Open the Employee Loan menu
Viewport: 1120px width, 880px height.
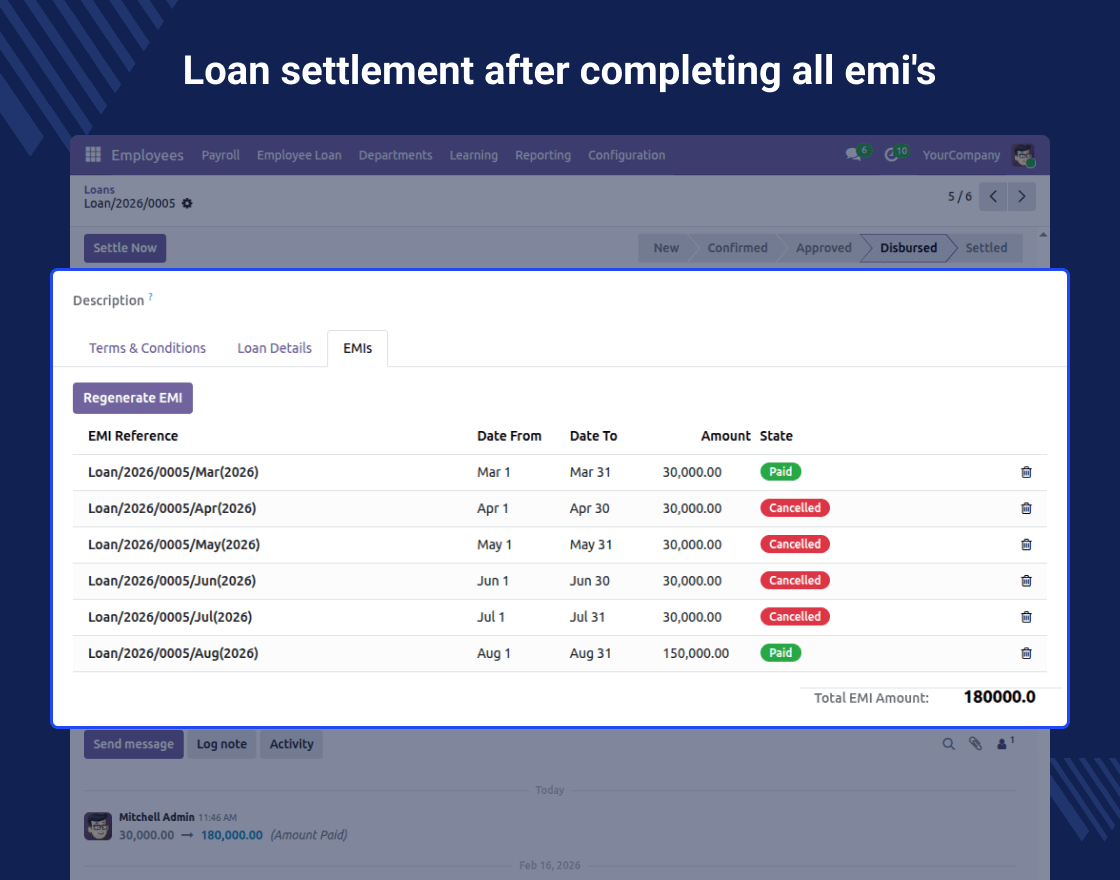tap(299, 155)
